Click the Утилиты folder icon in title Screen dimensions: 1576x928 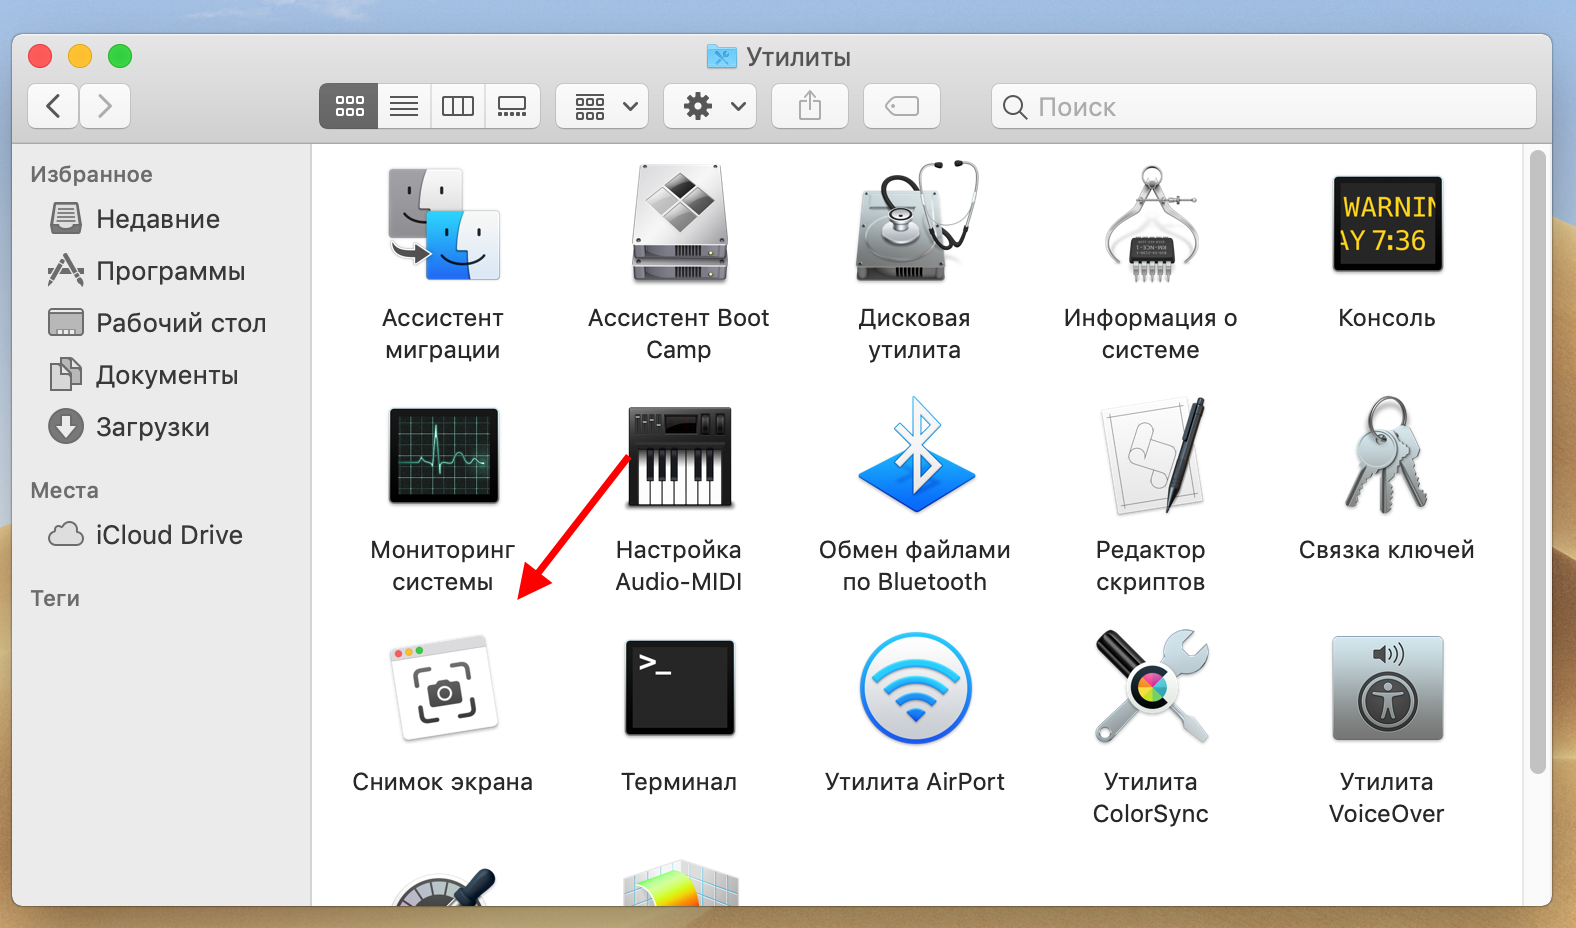point(721,56)
